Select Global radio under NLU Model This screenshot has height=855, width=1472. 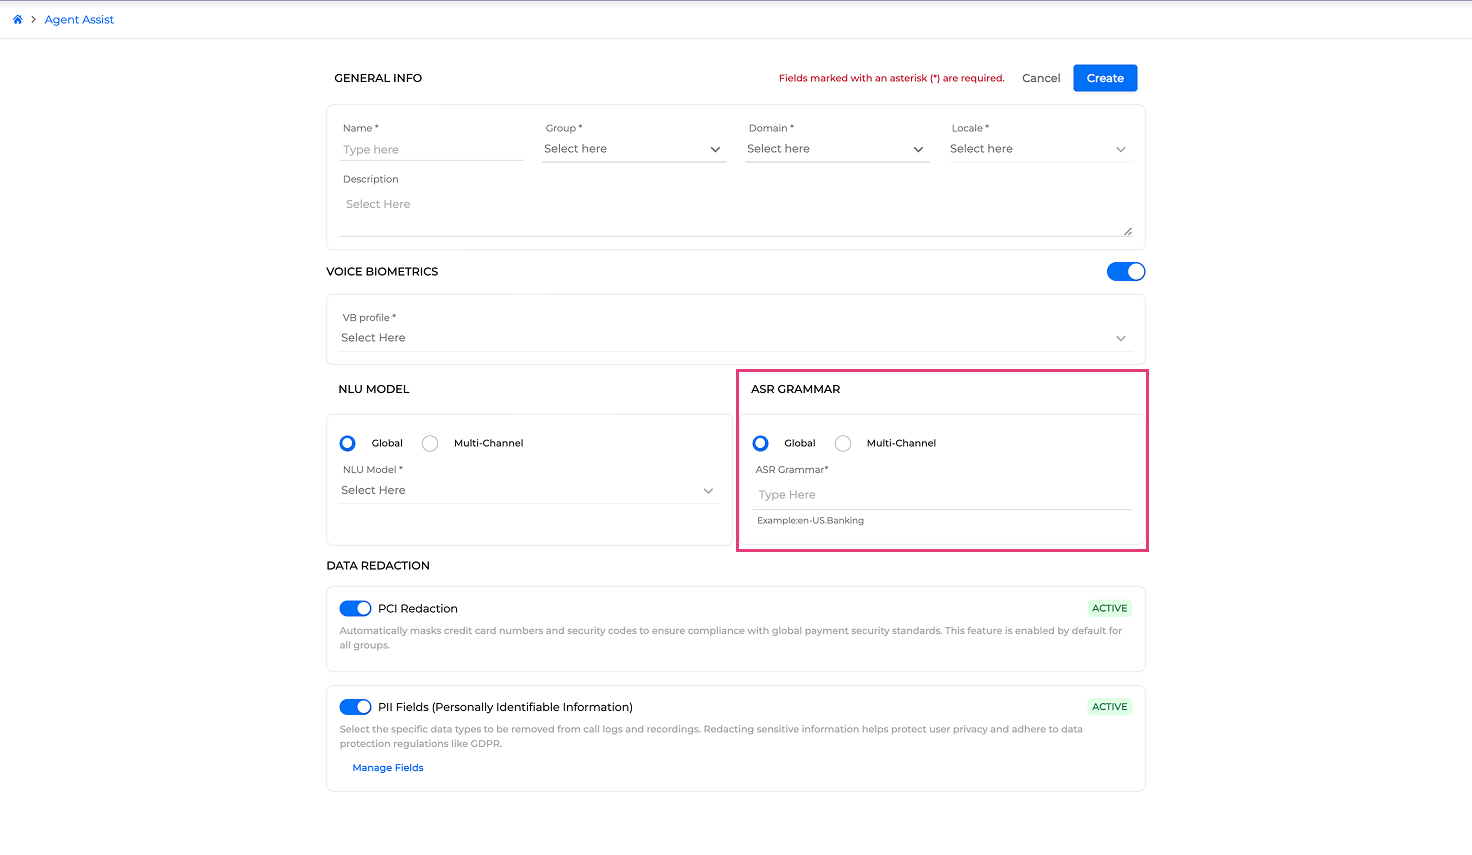347,443
